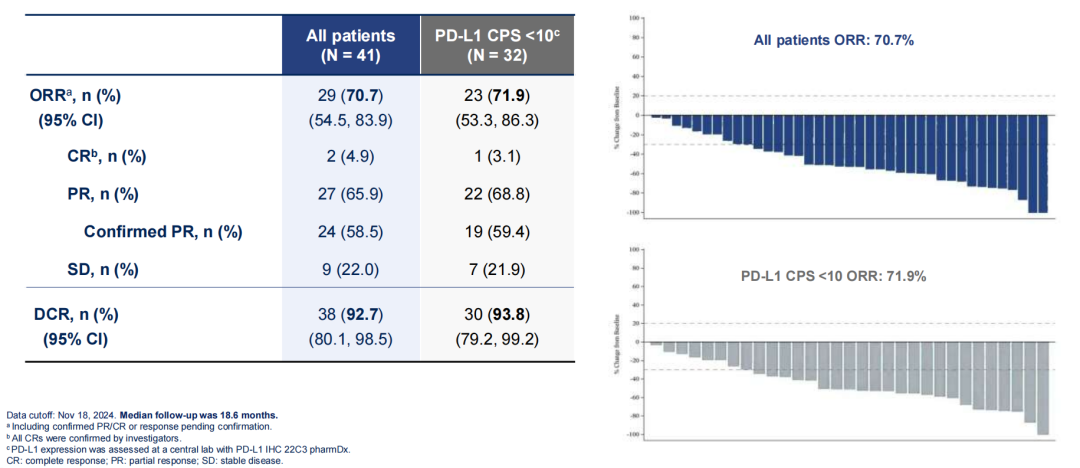Viewport: 1080px width, 468px height.
Task: Select the "29 (70.7)" ORR cell
Action: pos(350,97)
